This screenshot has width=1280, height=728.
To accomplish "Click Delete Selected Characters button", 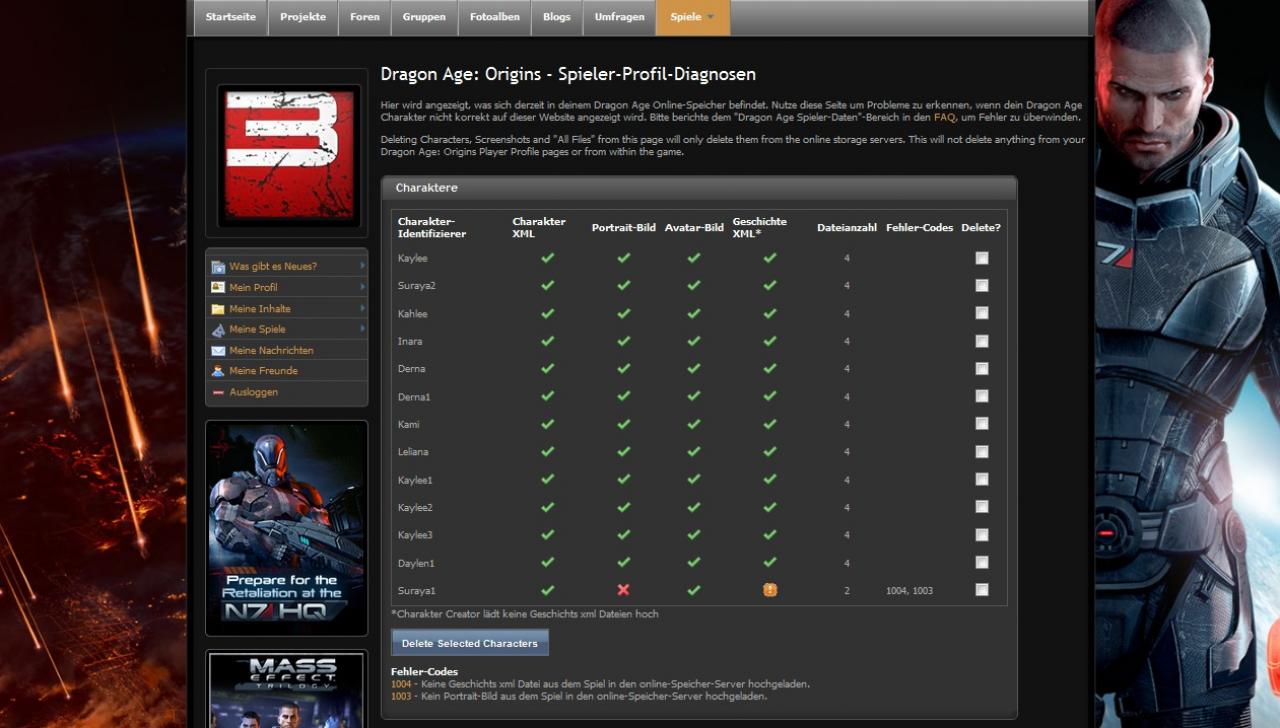I will [x=470, y=643].
